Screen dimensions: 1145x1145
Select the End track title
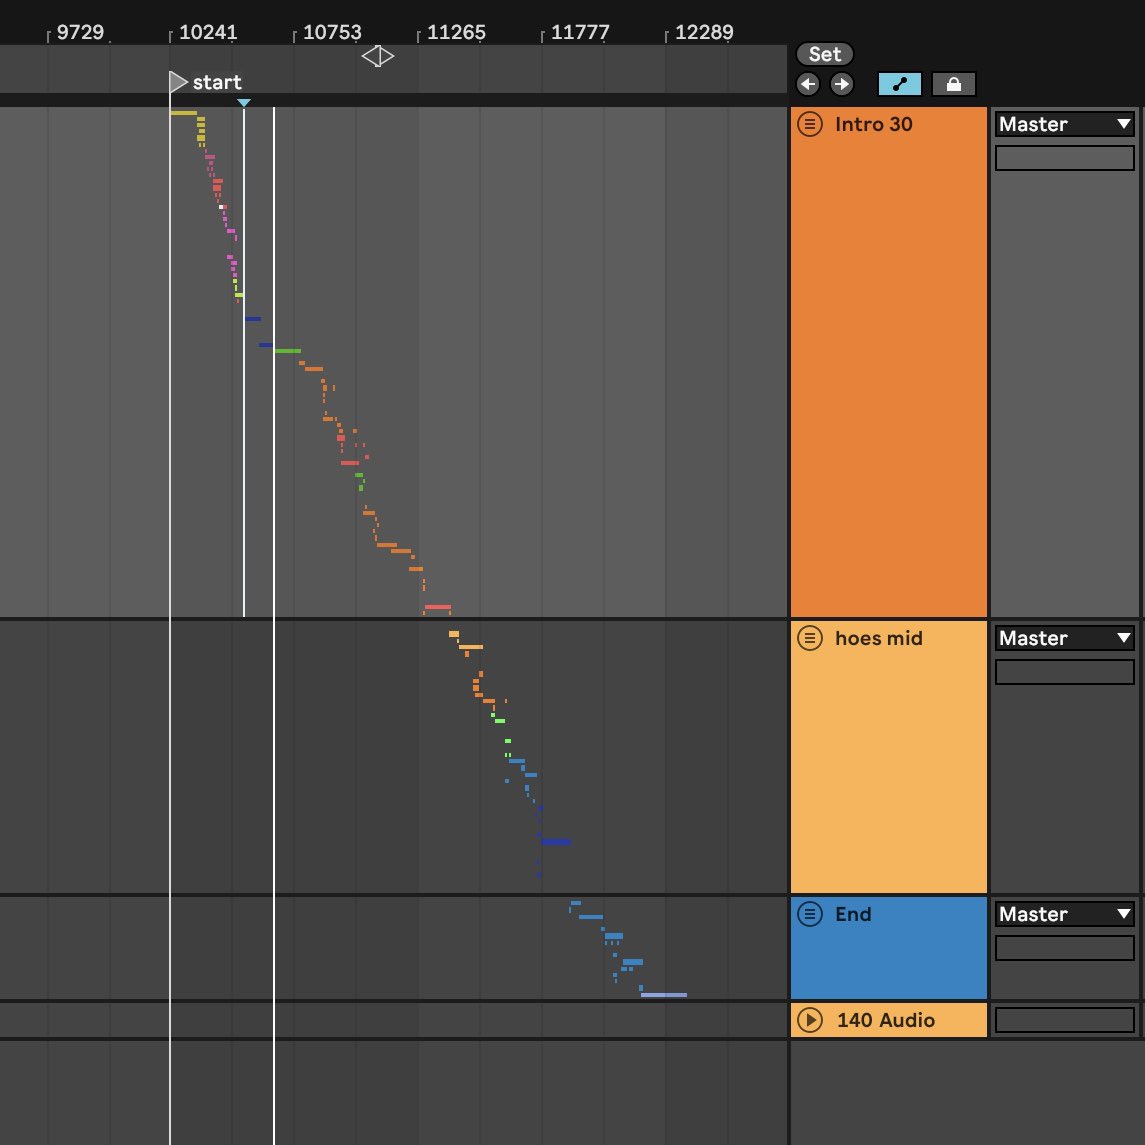click(x=853, y=914)
